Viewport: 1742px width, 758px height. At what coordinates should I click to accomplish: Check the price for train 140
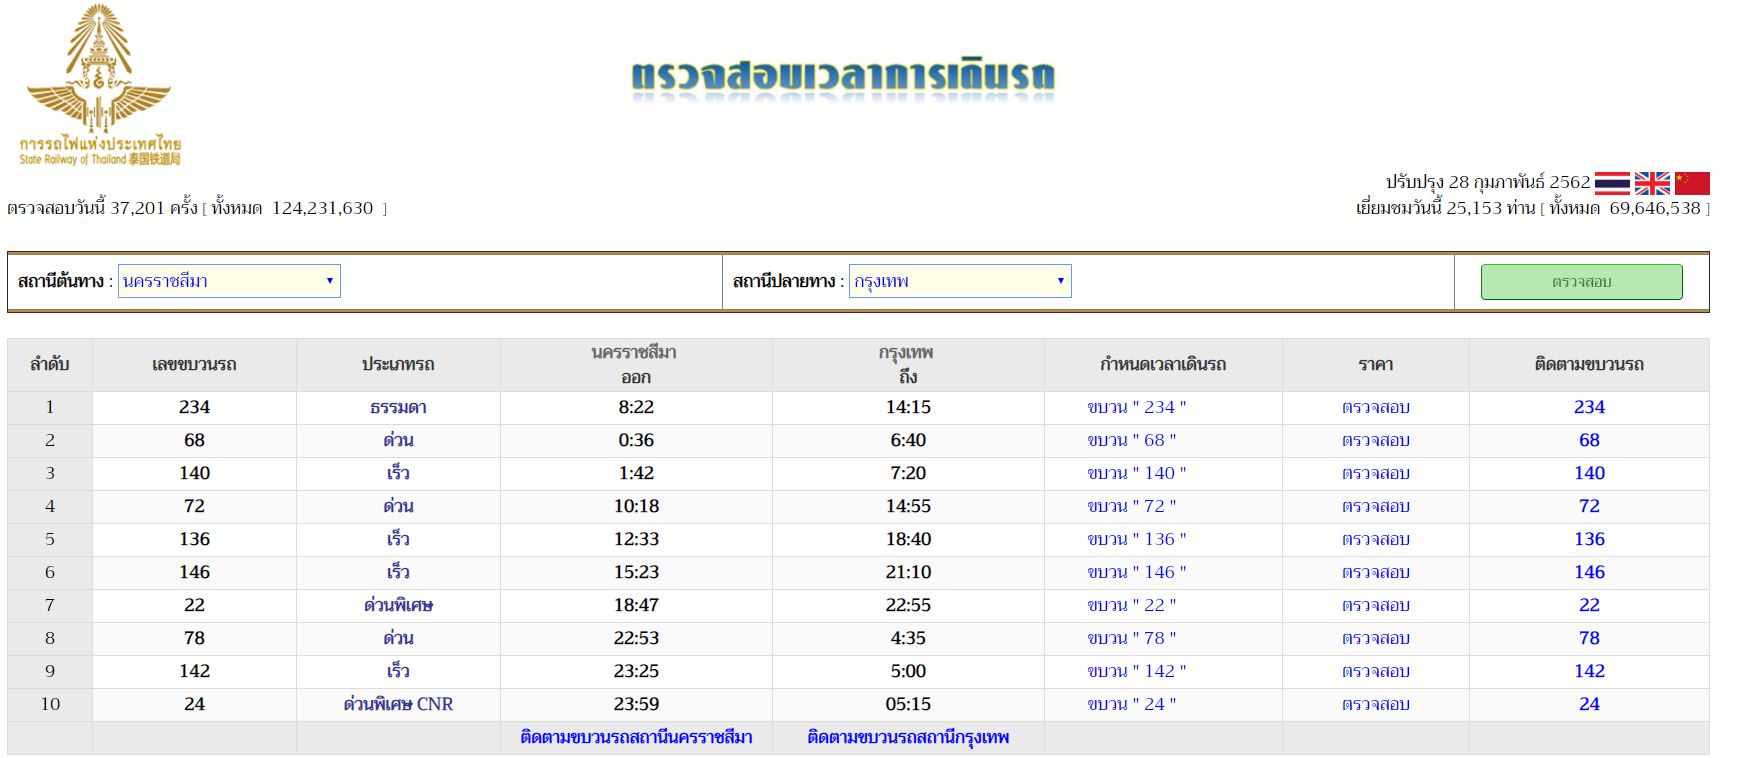pyautogui.click(x=1376, y=473)
